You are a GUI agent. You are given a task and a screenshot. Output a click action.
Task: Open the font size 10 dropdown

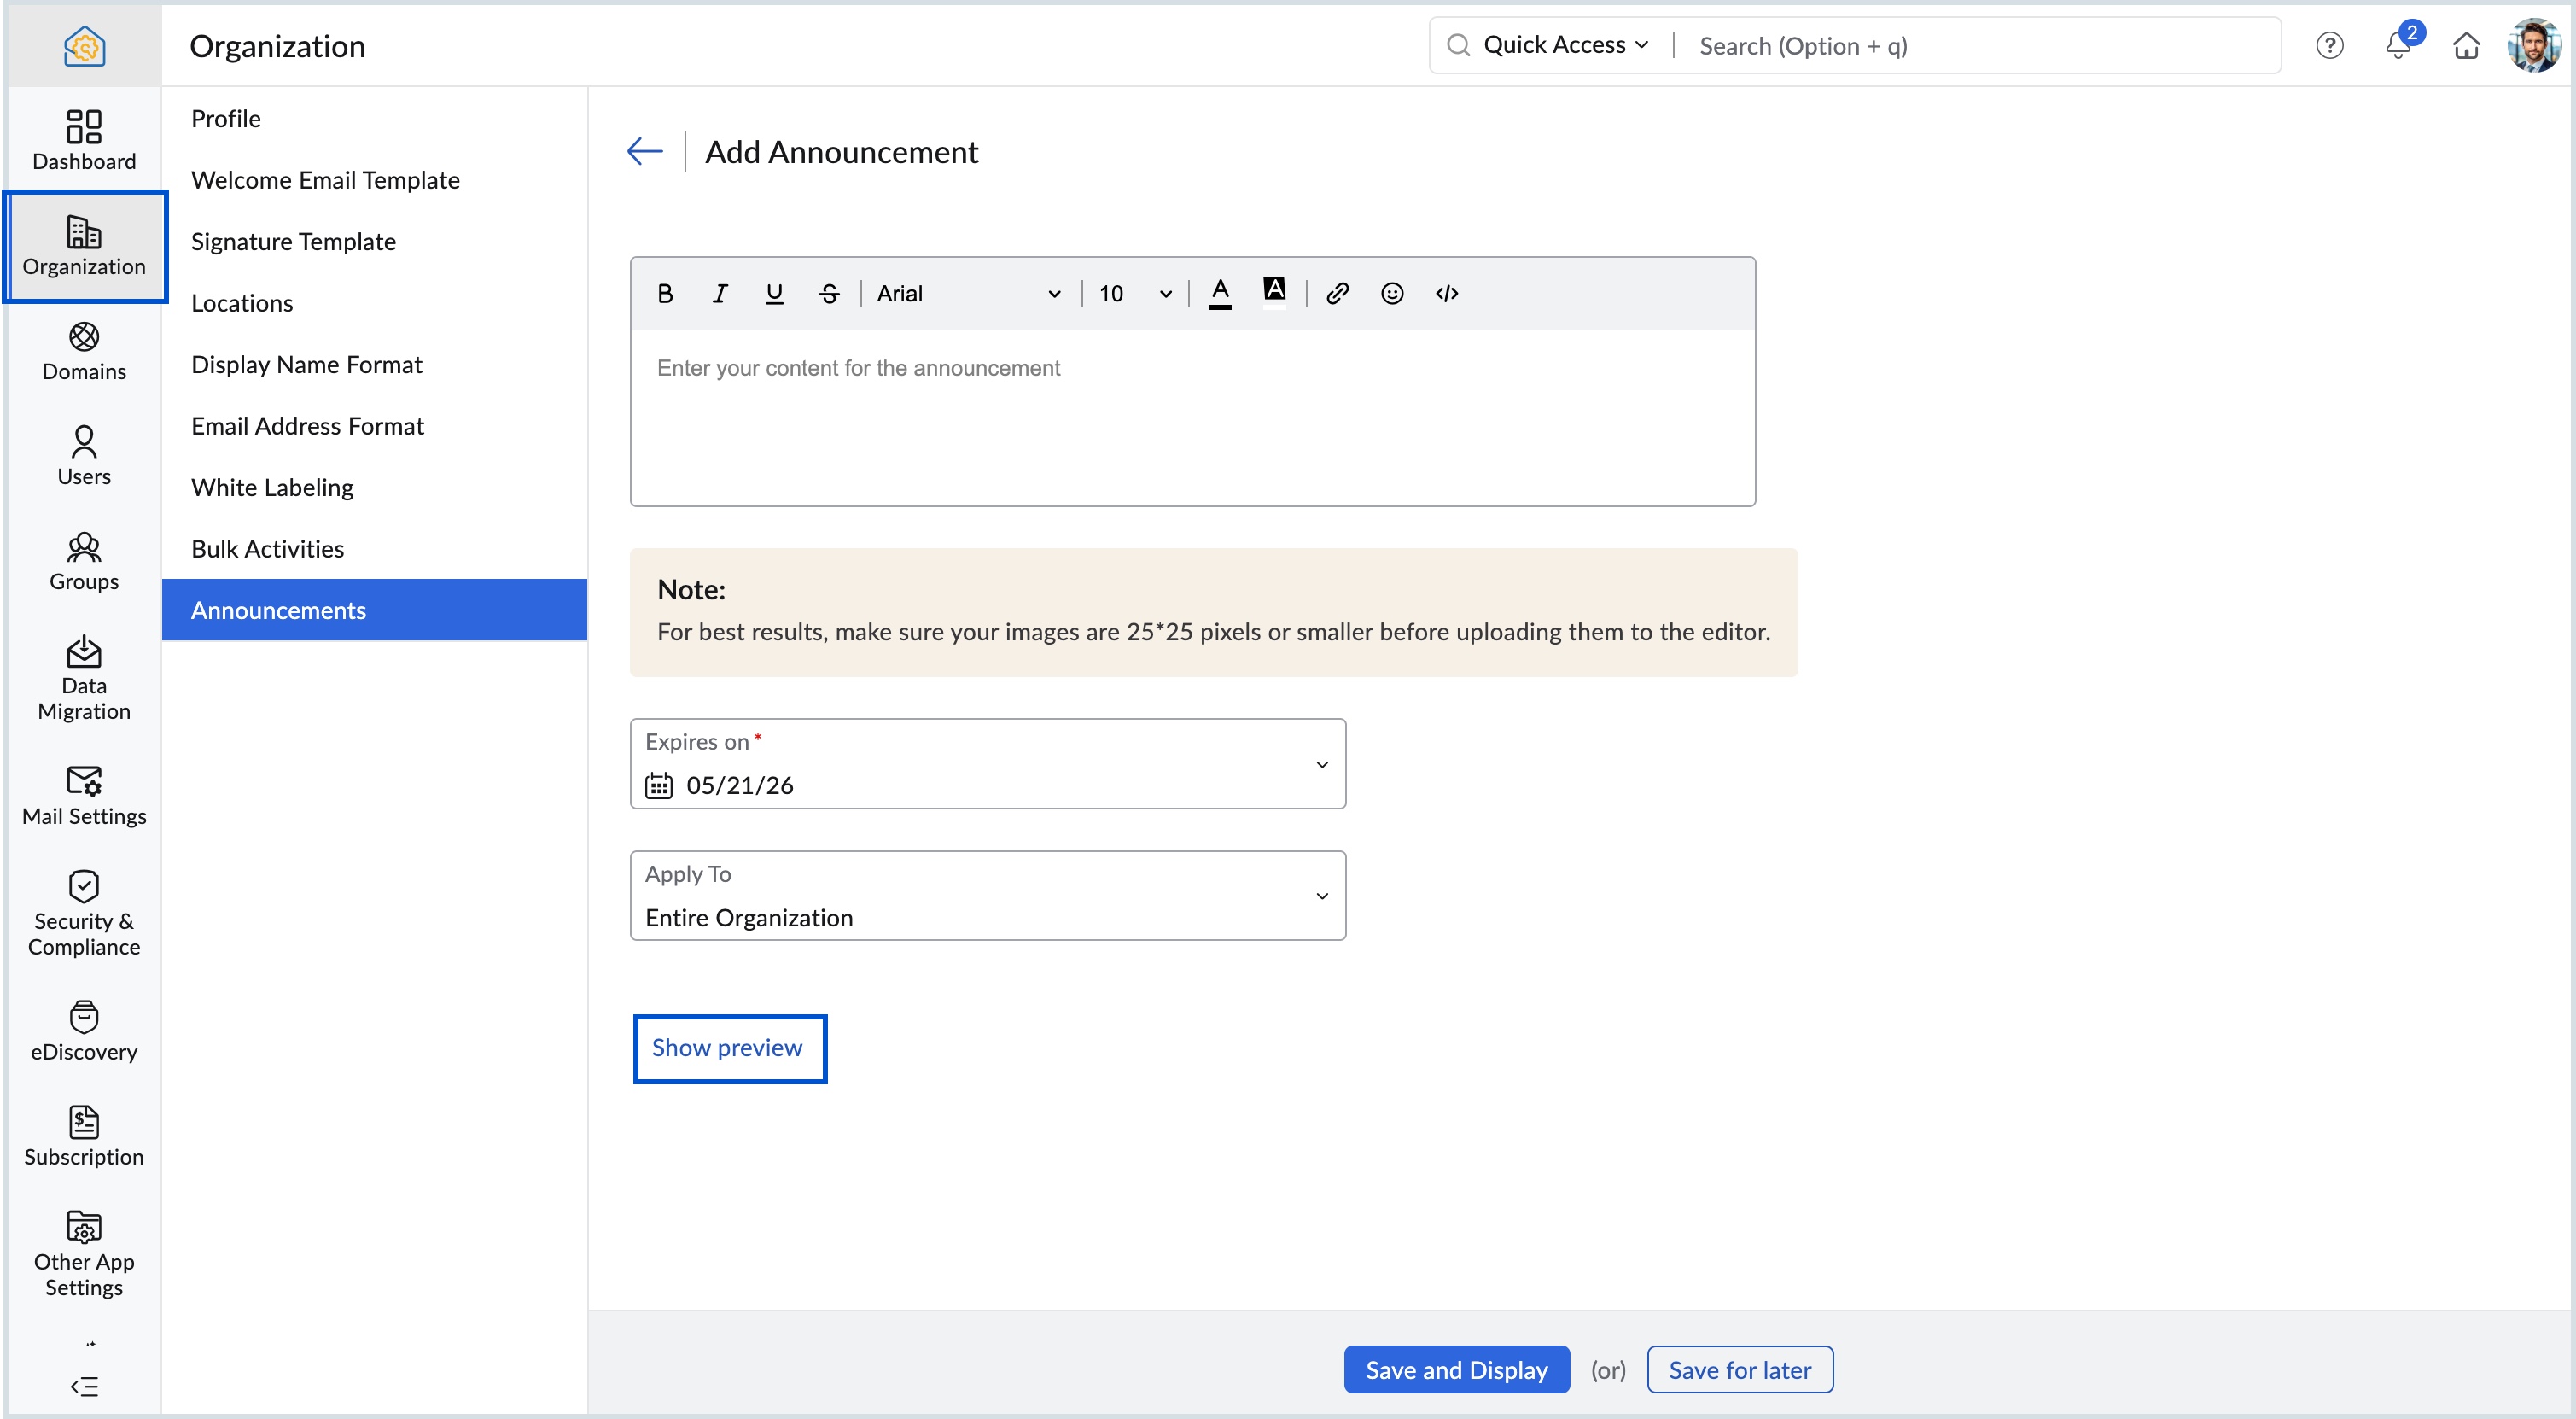pos(1135,293)
